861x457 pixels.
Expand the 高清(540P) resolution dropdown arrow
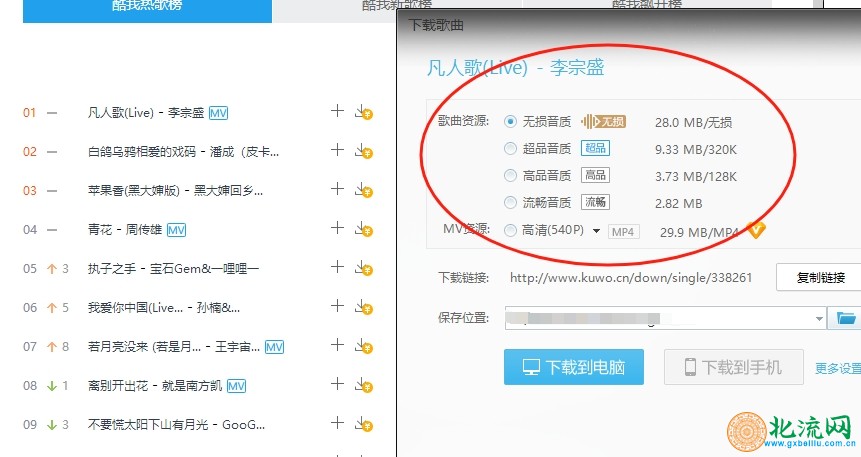(596, 231)
